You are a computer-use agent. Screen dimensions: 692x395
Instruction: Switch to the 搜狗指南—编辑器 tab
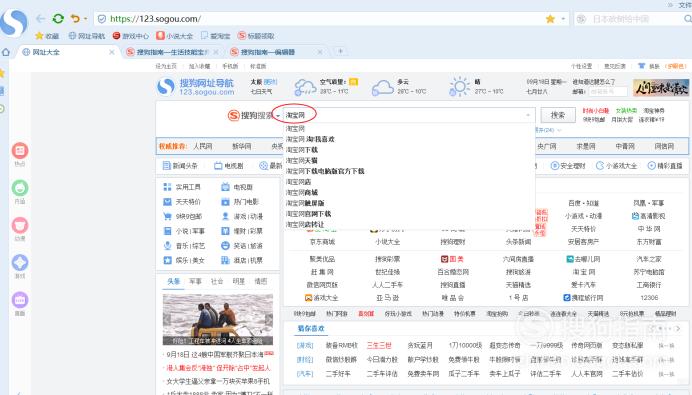276,52
